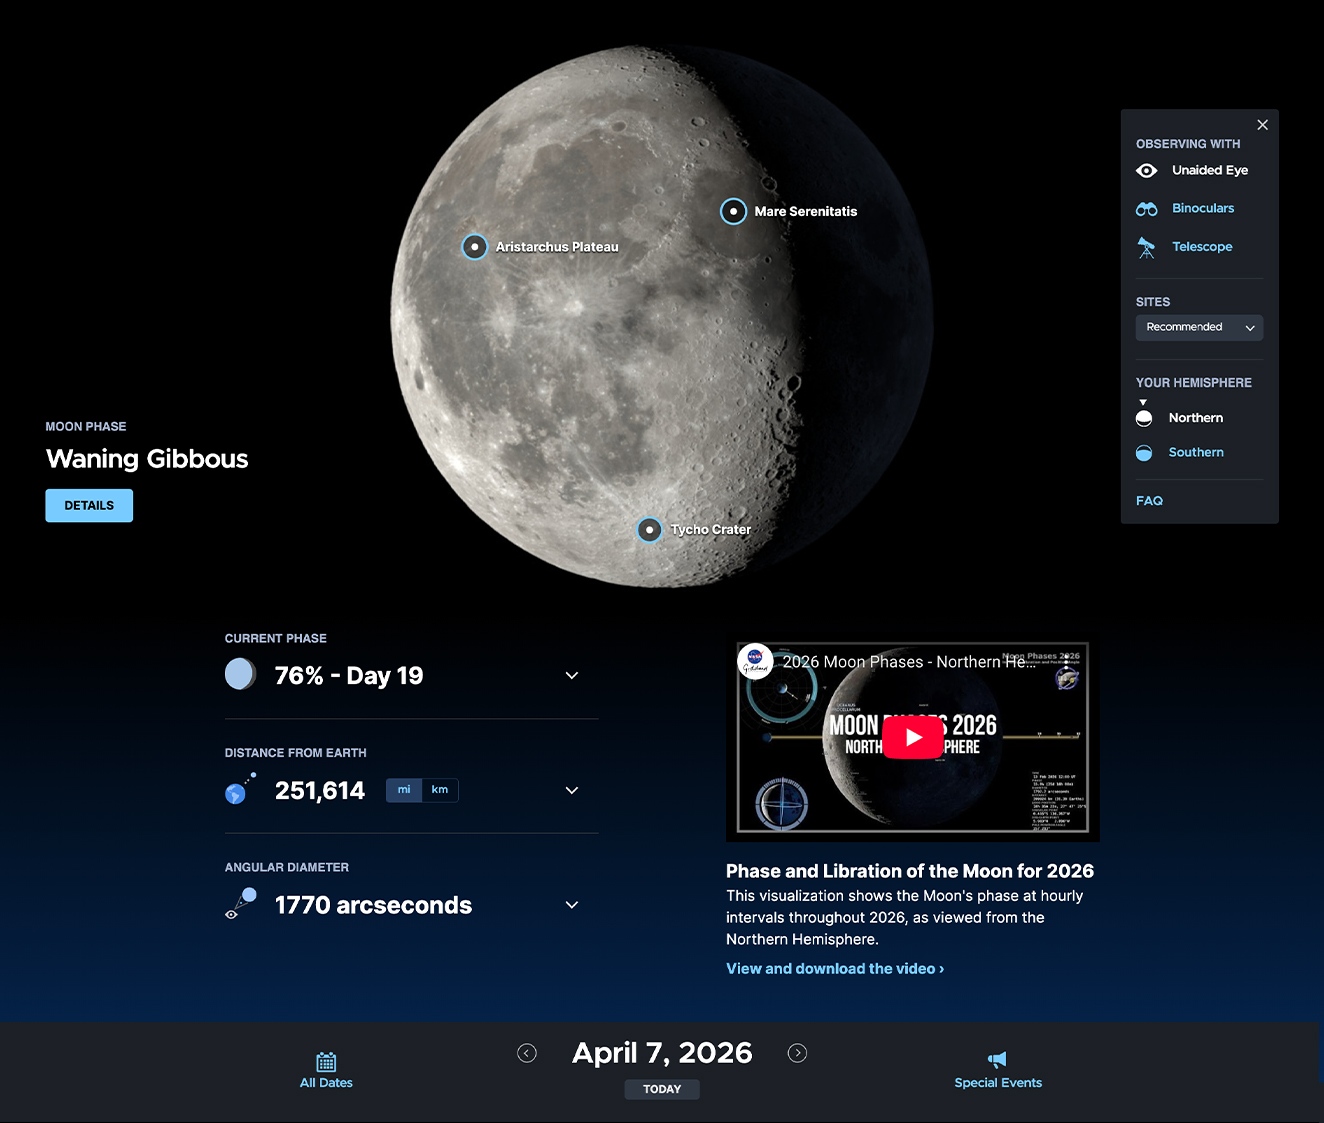The width and height of the screenshot is (1324, 1123).
Task: Expand the Current Phase section
Action: (x=572, y=675)
